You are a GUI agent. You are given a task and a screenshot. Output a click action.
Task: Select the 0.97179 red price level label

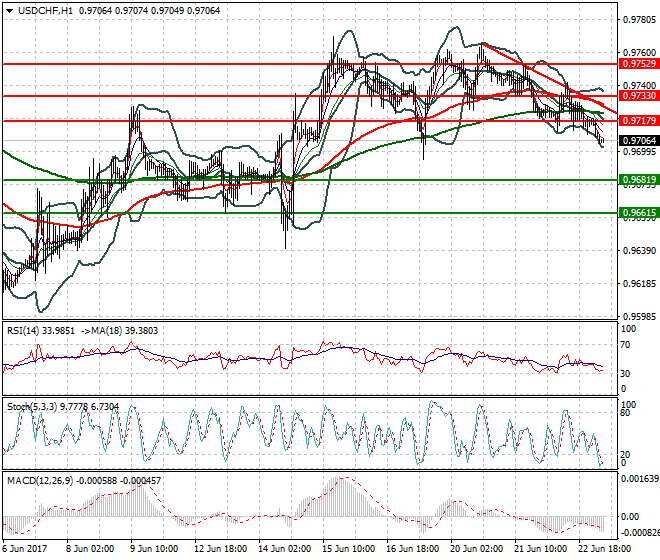coord(639,121)
